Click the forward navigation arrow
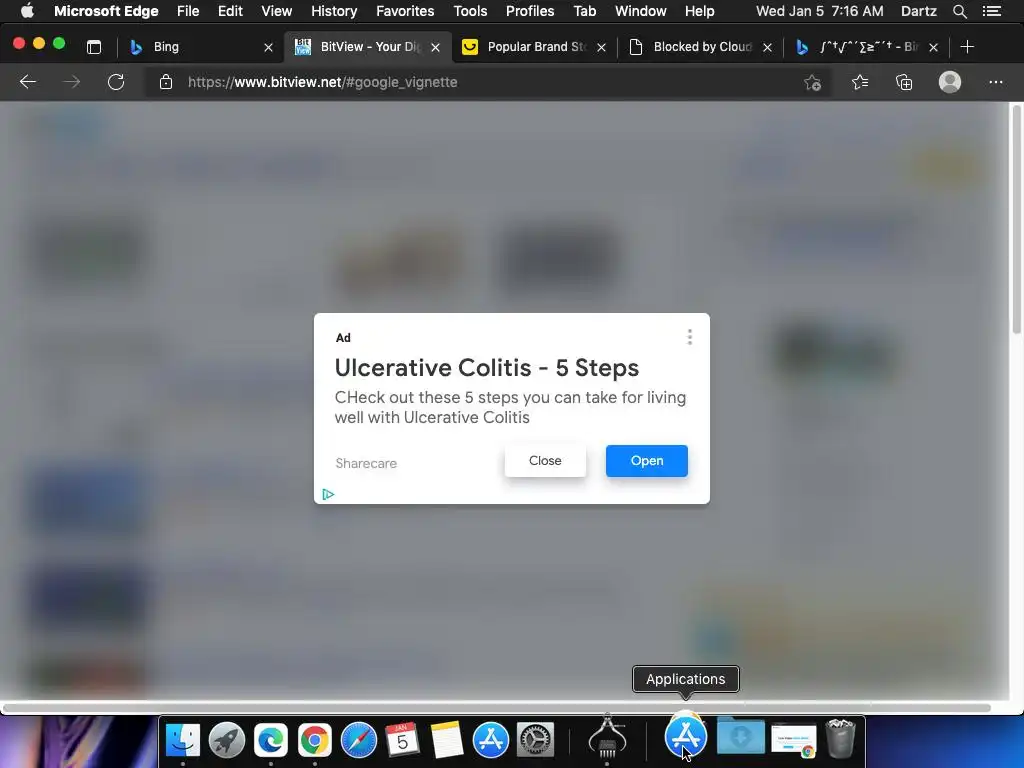The width and height of the screenshot is (1024, 768). click(72, 82)
